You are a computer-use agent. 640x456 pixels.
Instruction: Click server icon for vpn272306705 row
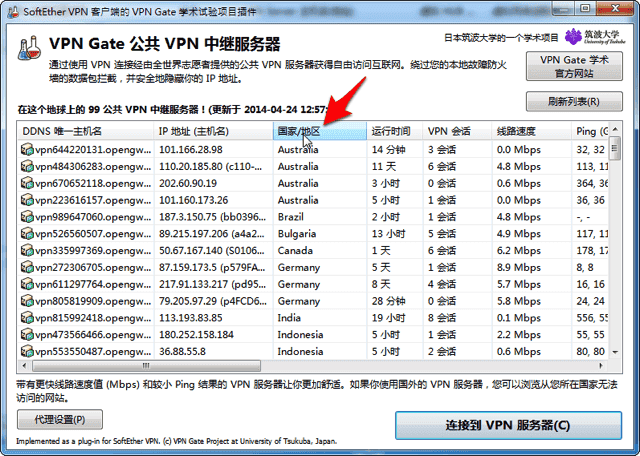tap(27, 267)
